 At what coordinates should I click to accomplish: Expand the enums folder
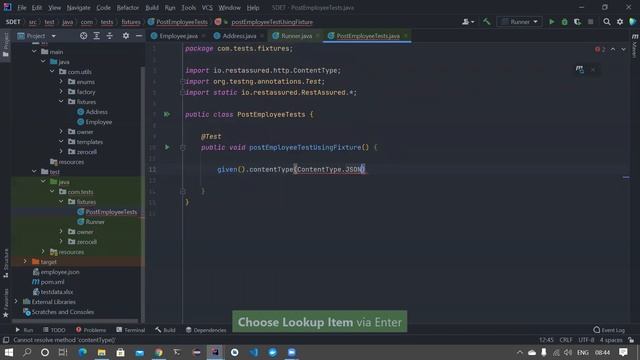click(x=61, y=82)
